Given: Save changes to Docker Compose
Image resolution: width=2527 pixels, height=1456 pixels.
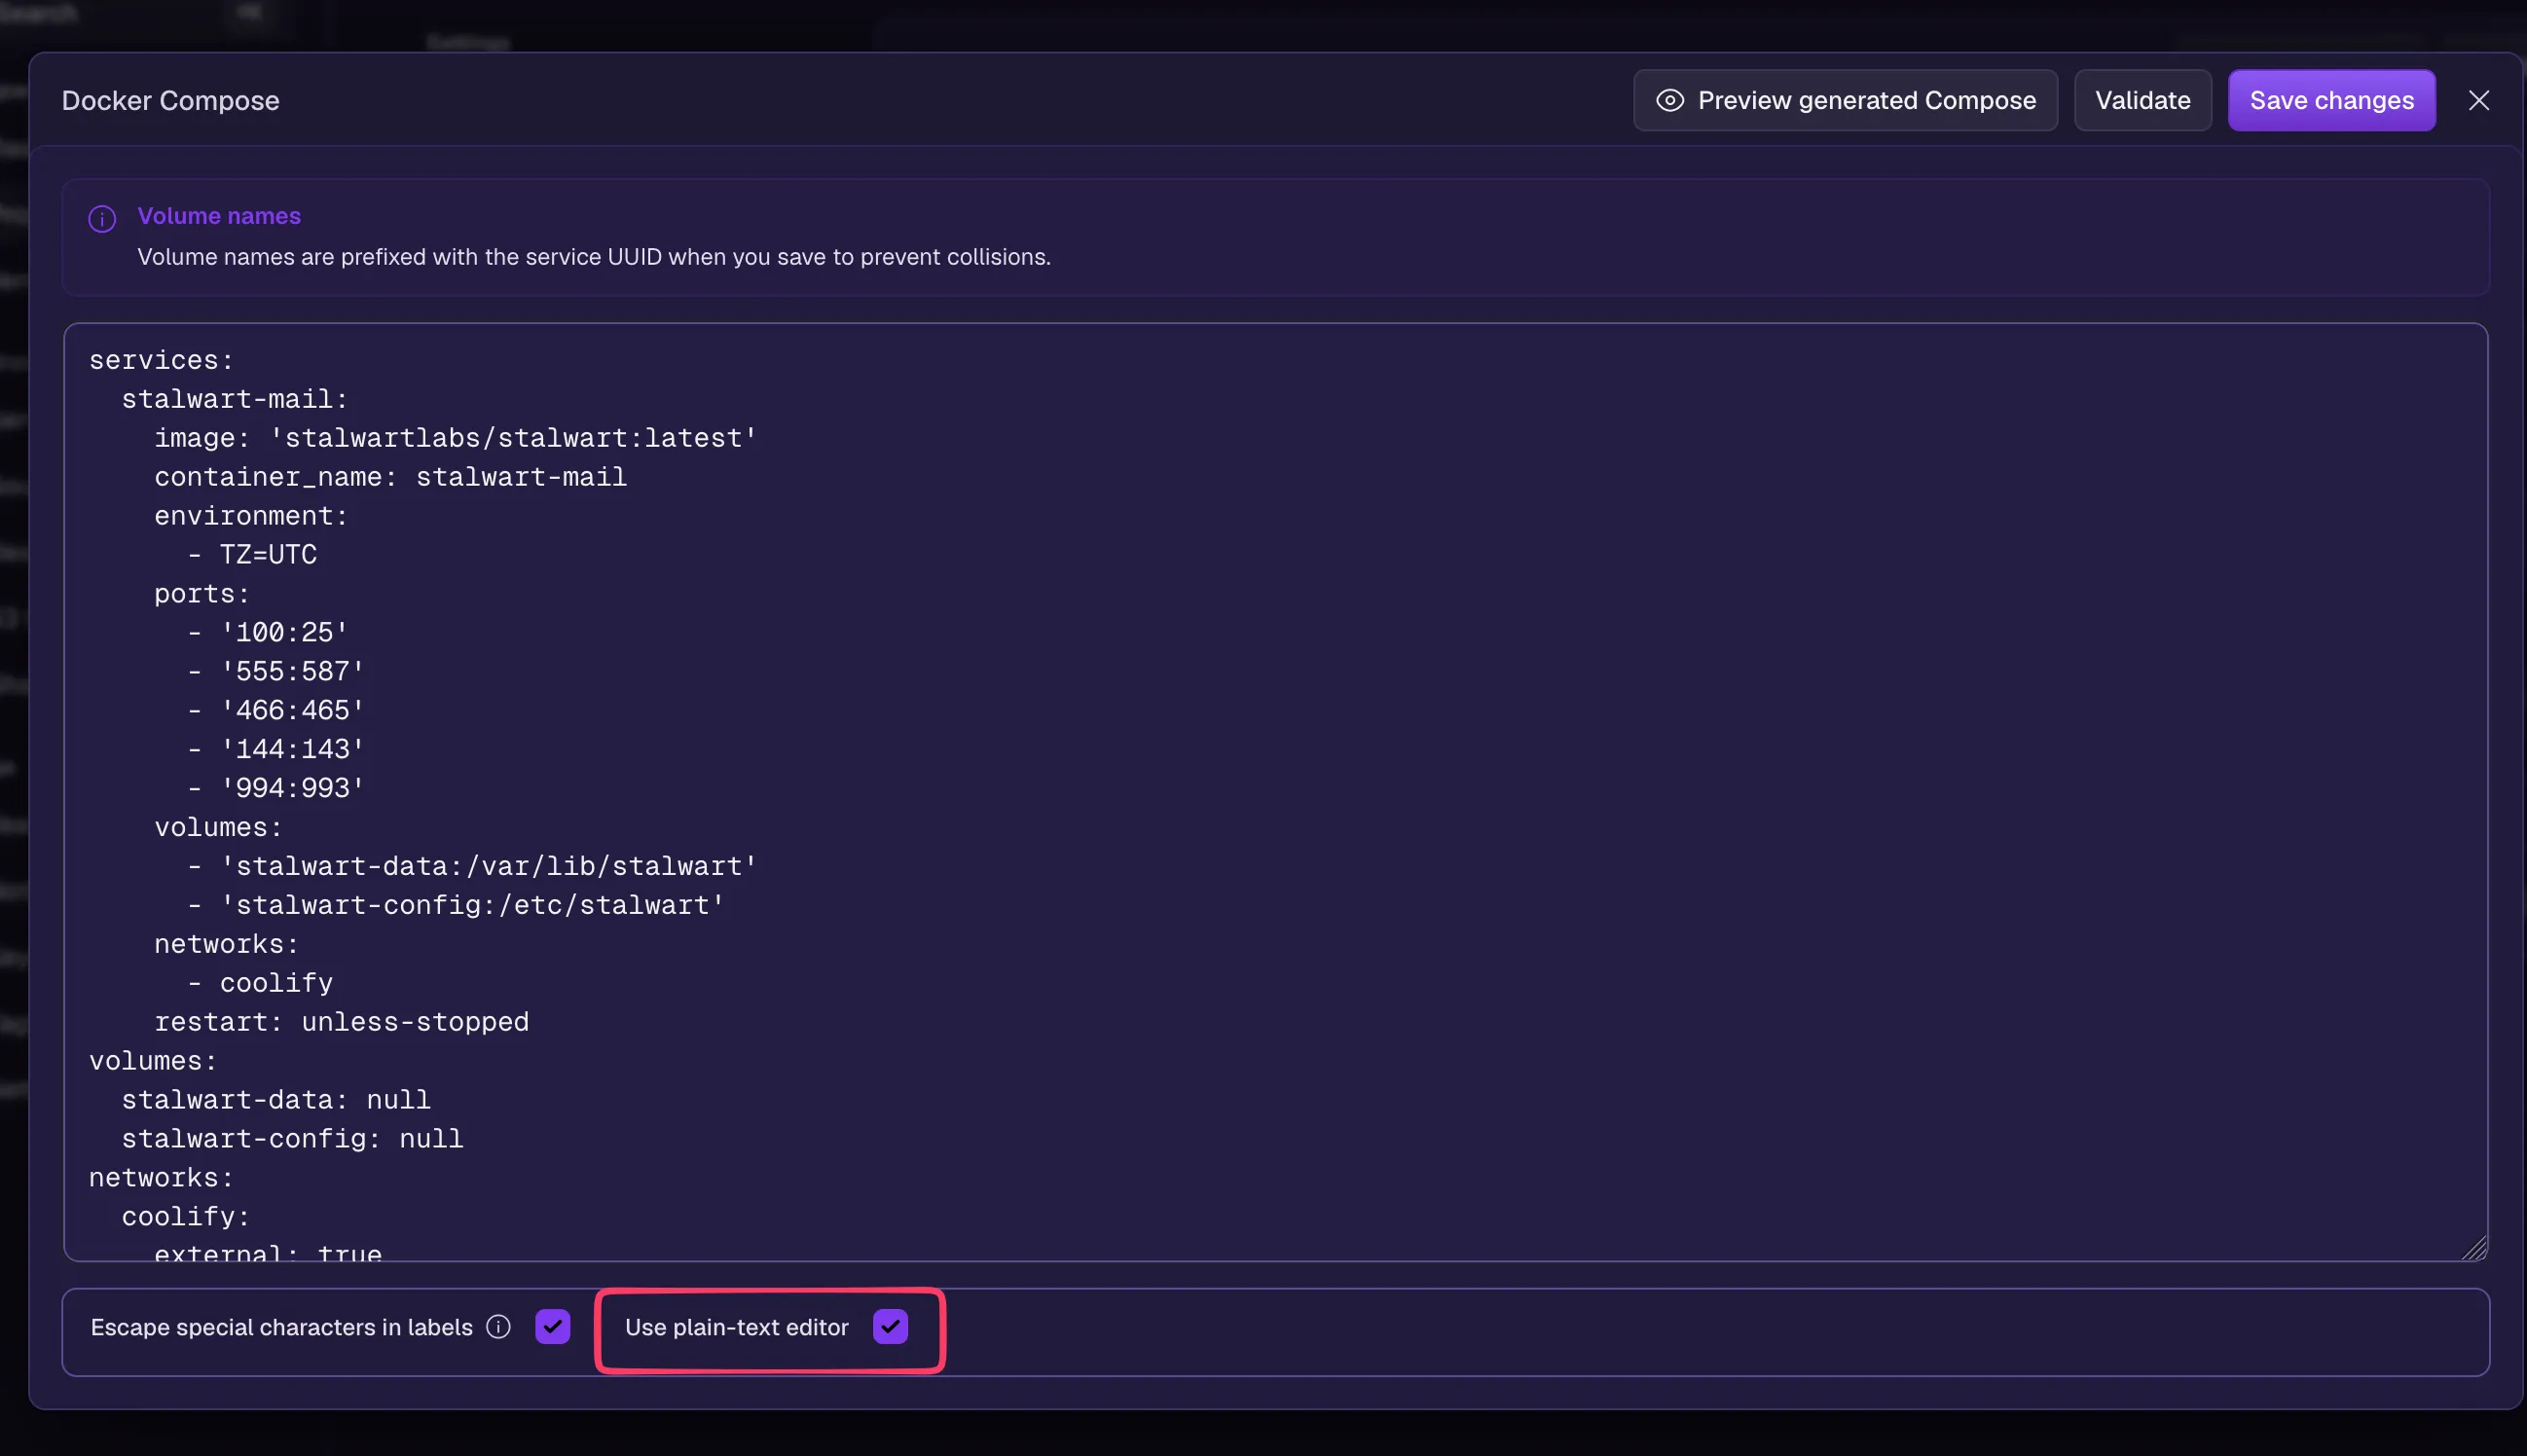Looking at the screenshot, I should (x=2331, y=100).
